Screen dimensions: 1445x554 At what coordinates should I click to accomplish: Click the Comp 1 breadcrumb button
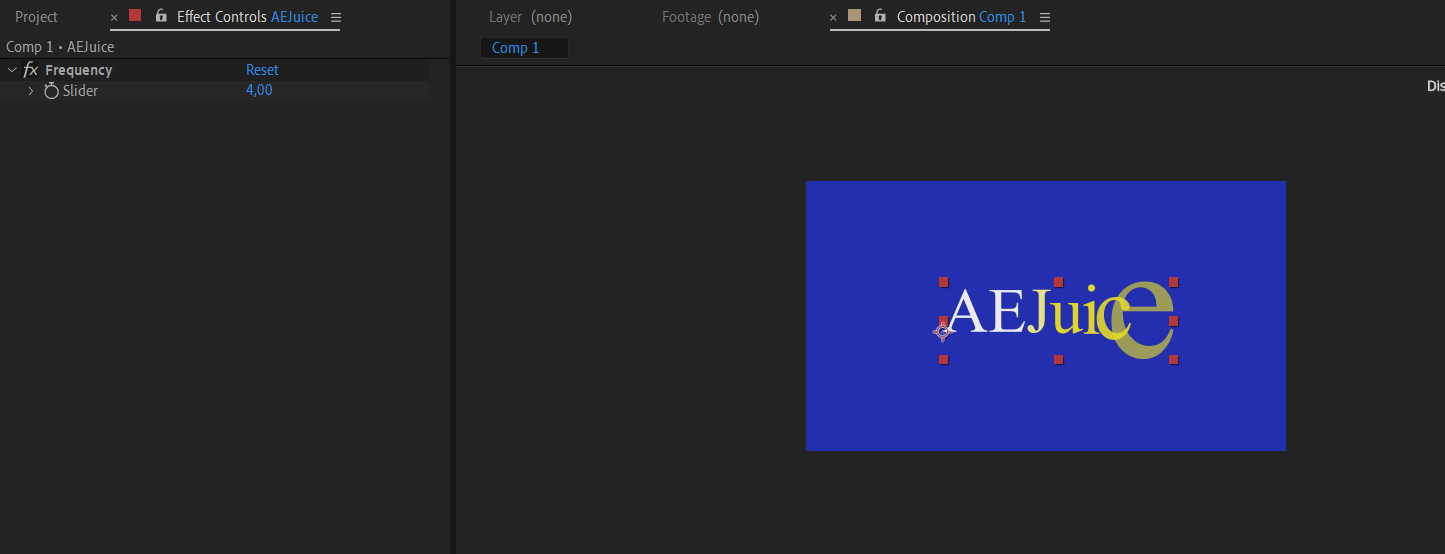tap(524, 48)
